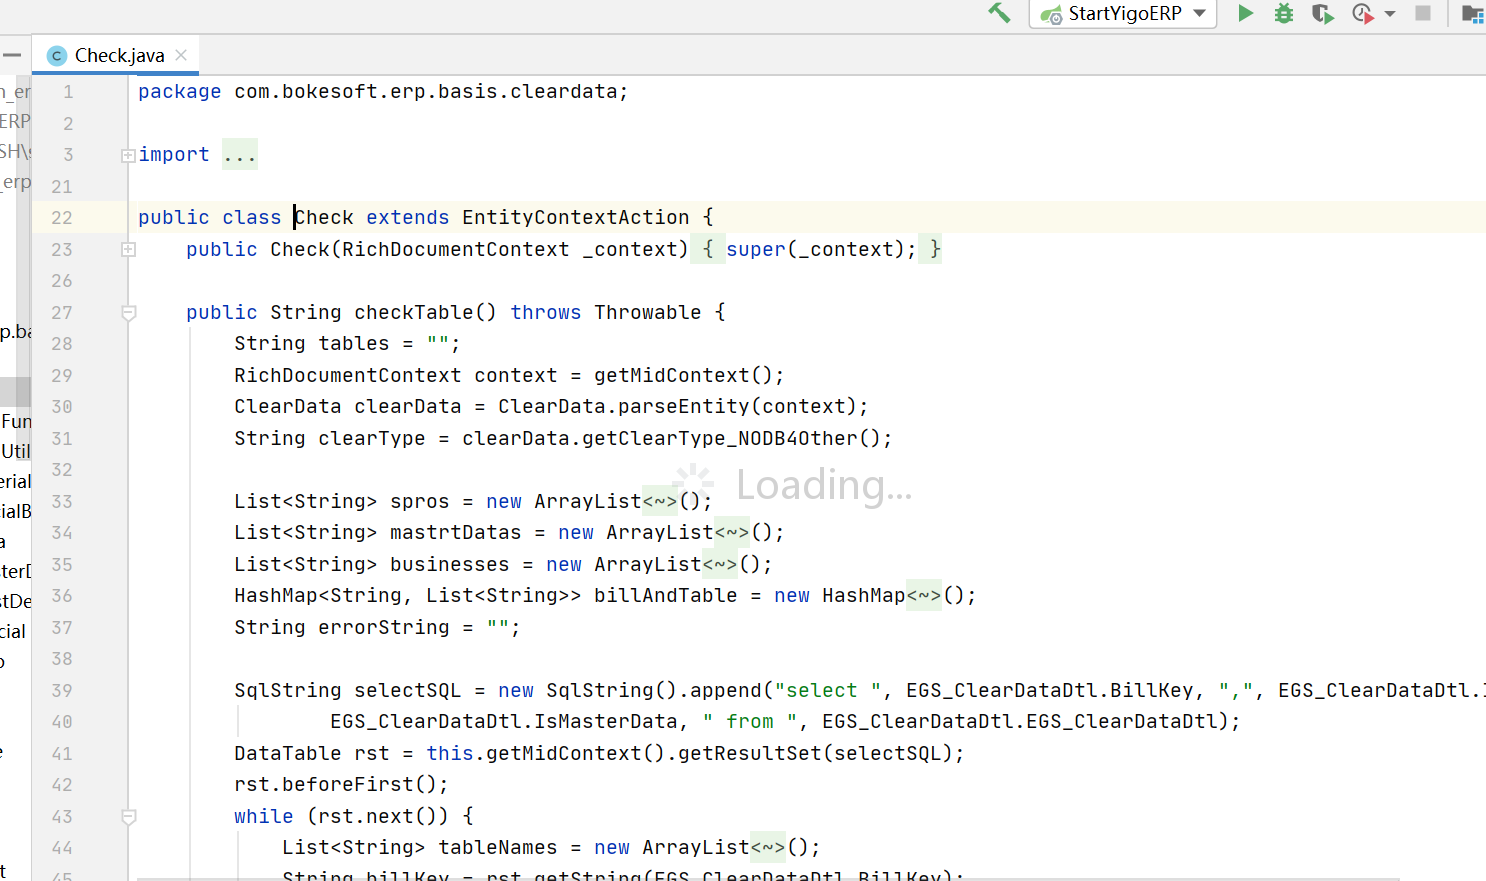Viewport: 1486px width, 881px height.
Task: Click the Check class name on line 22
Action: tap(324, 217)
